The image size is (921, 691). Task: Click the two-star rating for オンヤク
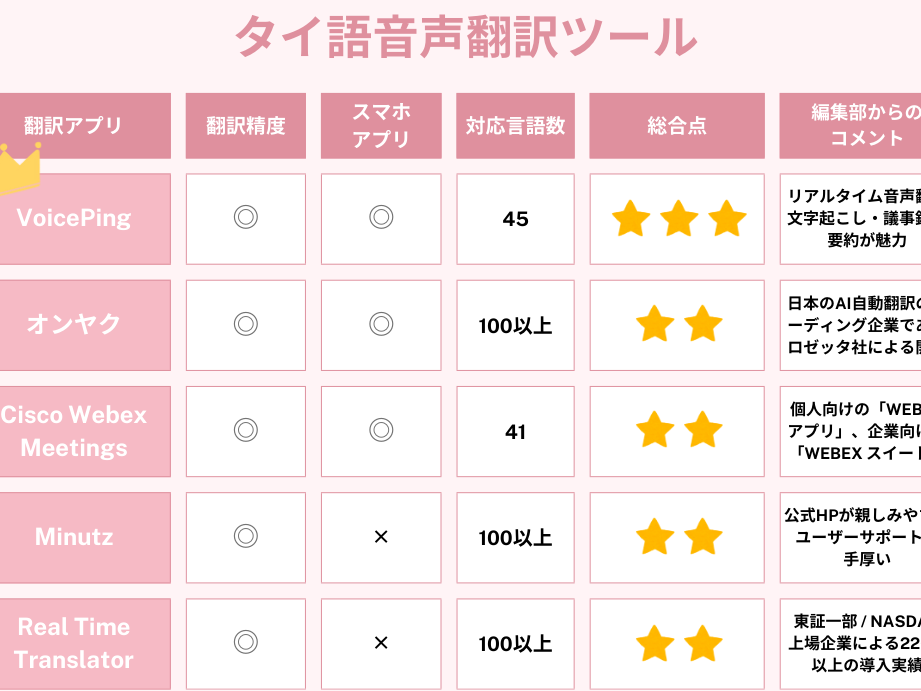pyautogui.click(x=678, y=324)
